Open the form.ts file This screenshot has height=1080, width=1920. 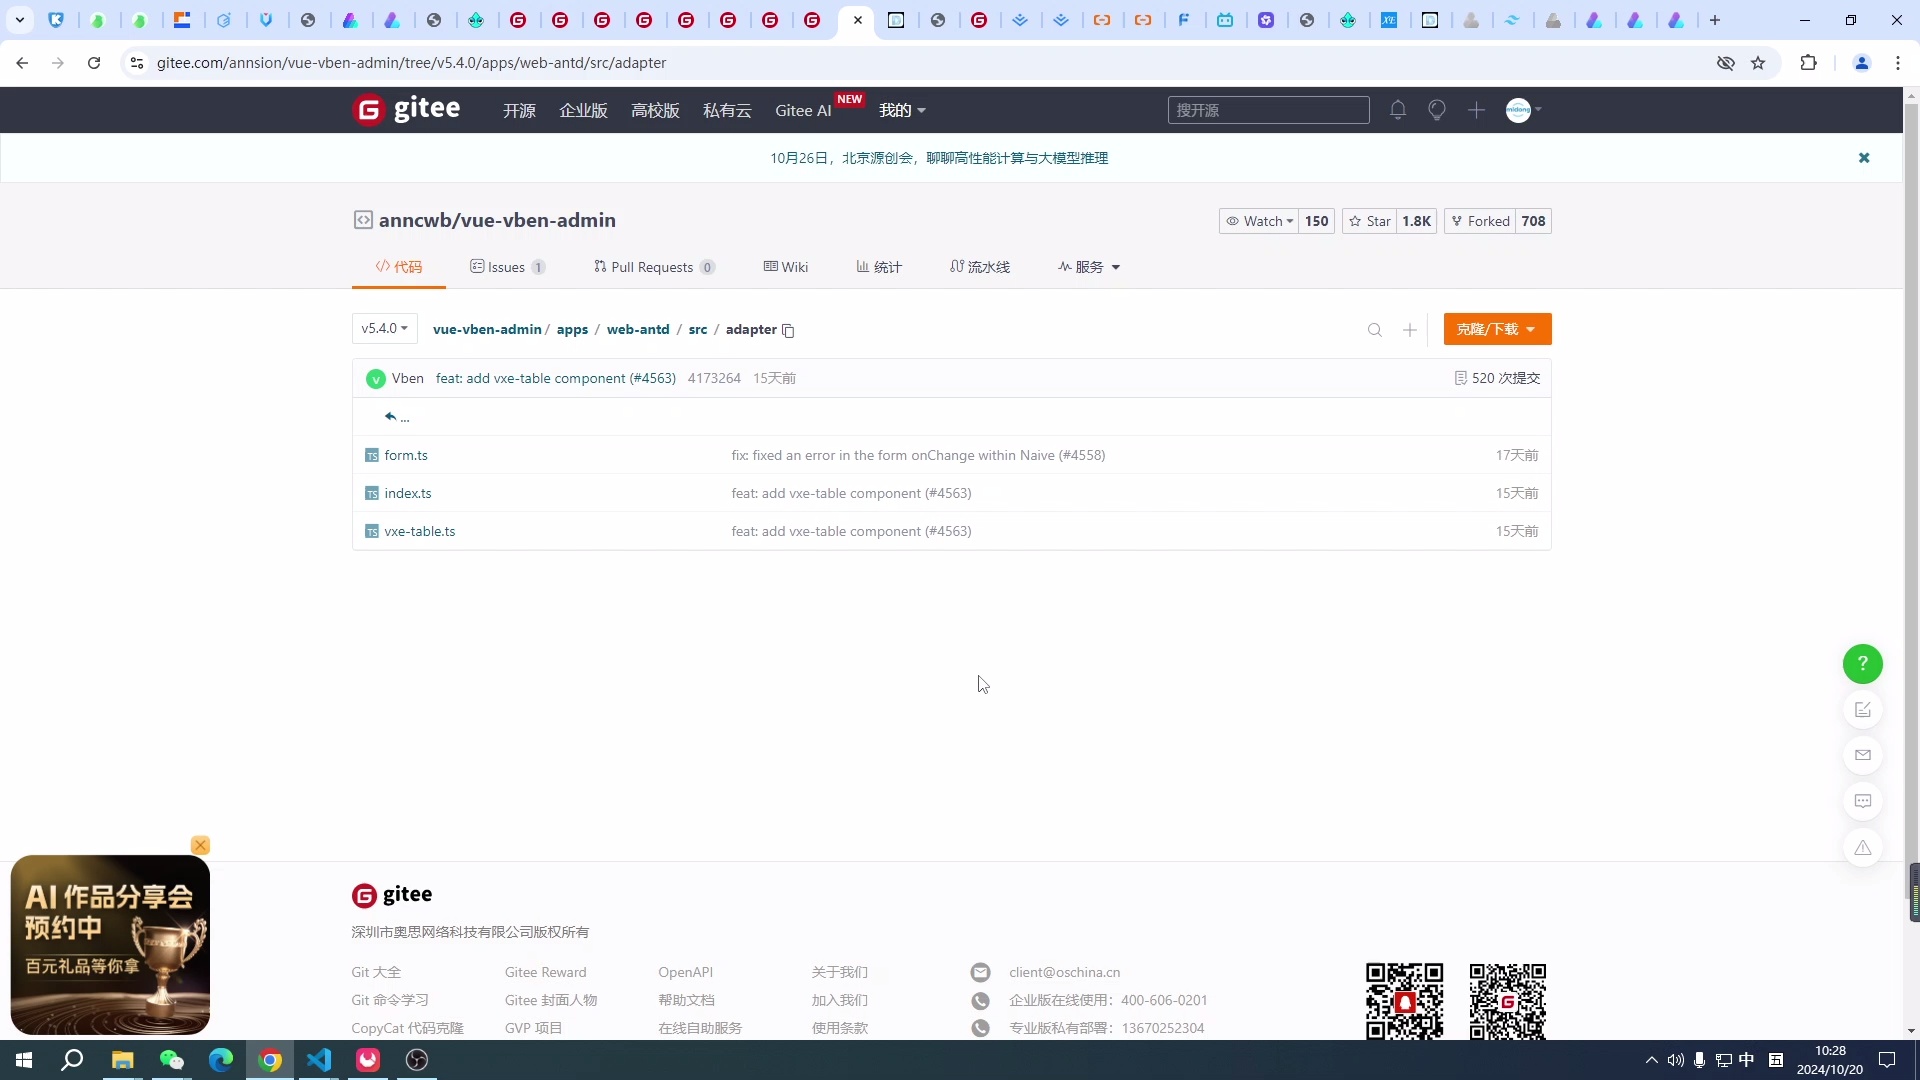click(x=405, y=455)
